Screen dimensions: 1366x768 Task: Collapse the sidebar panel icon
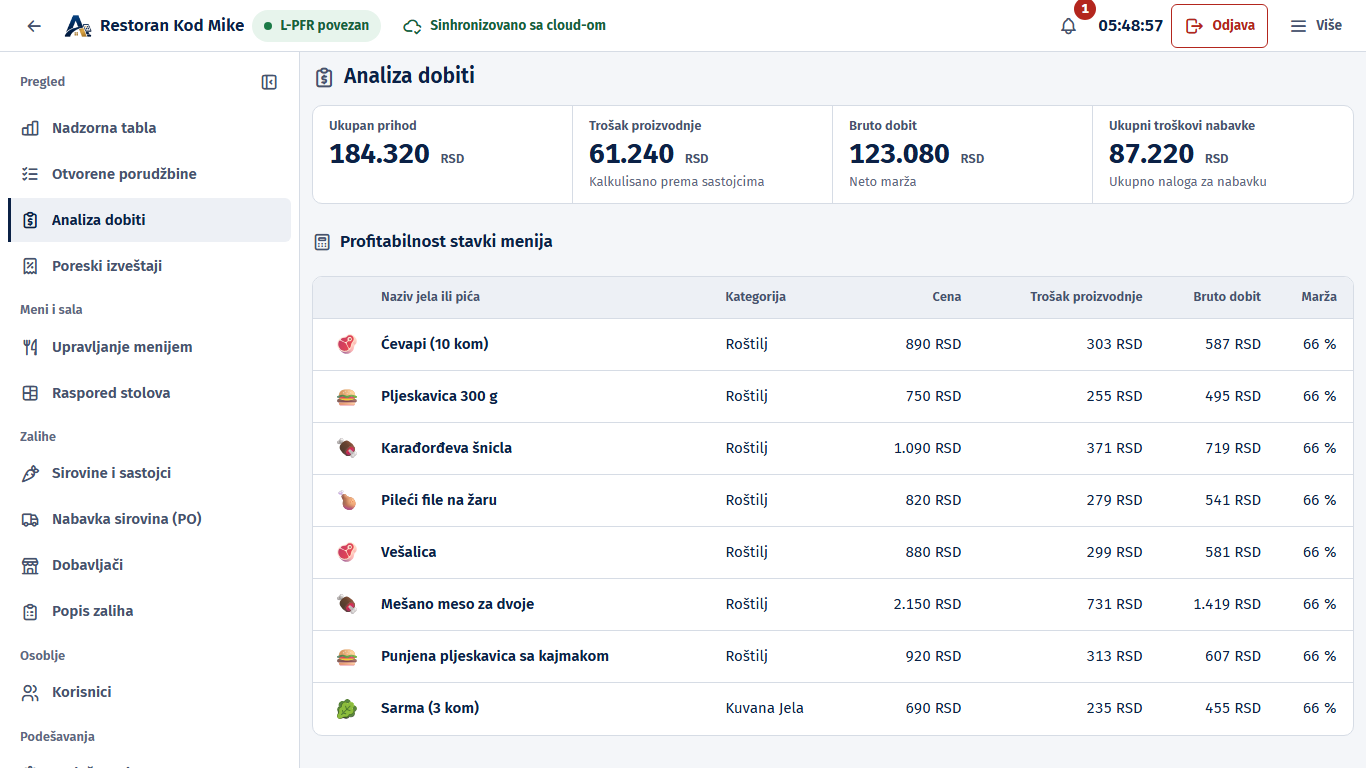tap(269, 82)
